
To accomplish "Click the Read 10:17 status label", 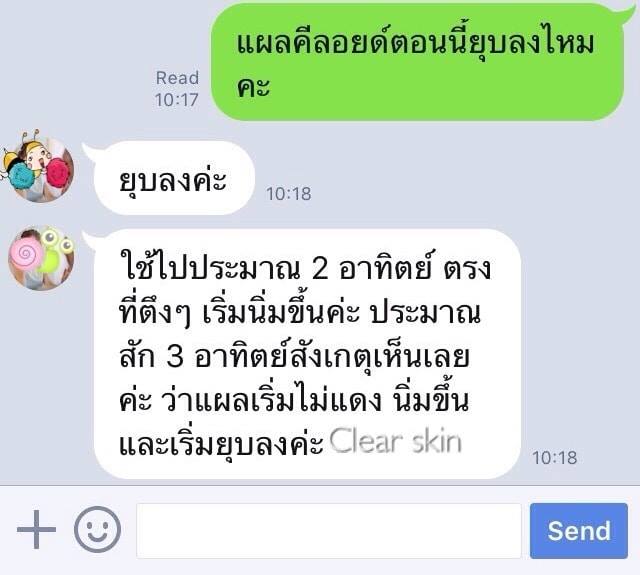I will pyautogui.click(x=177, y=89).
